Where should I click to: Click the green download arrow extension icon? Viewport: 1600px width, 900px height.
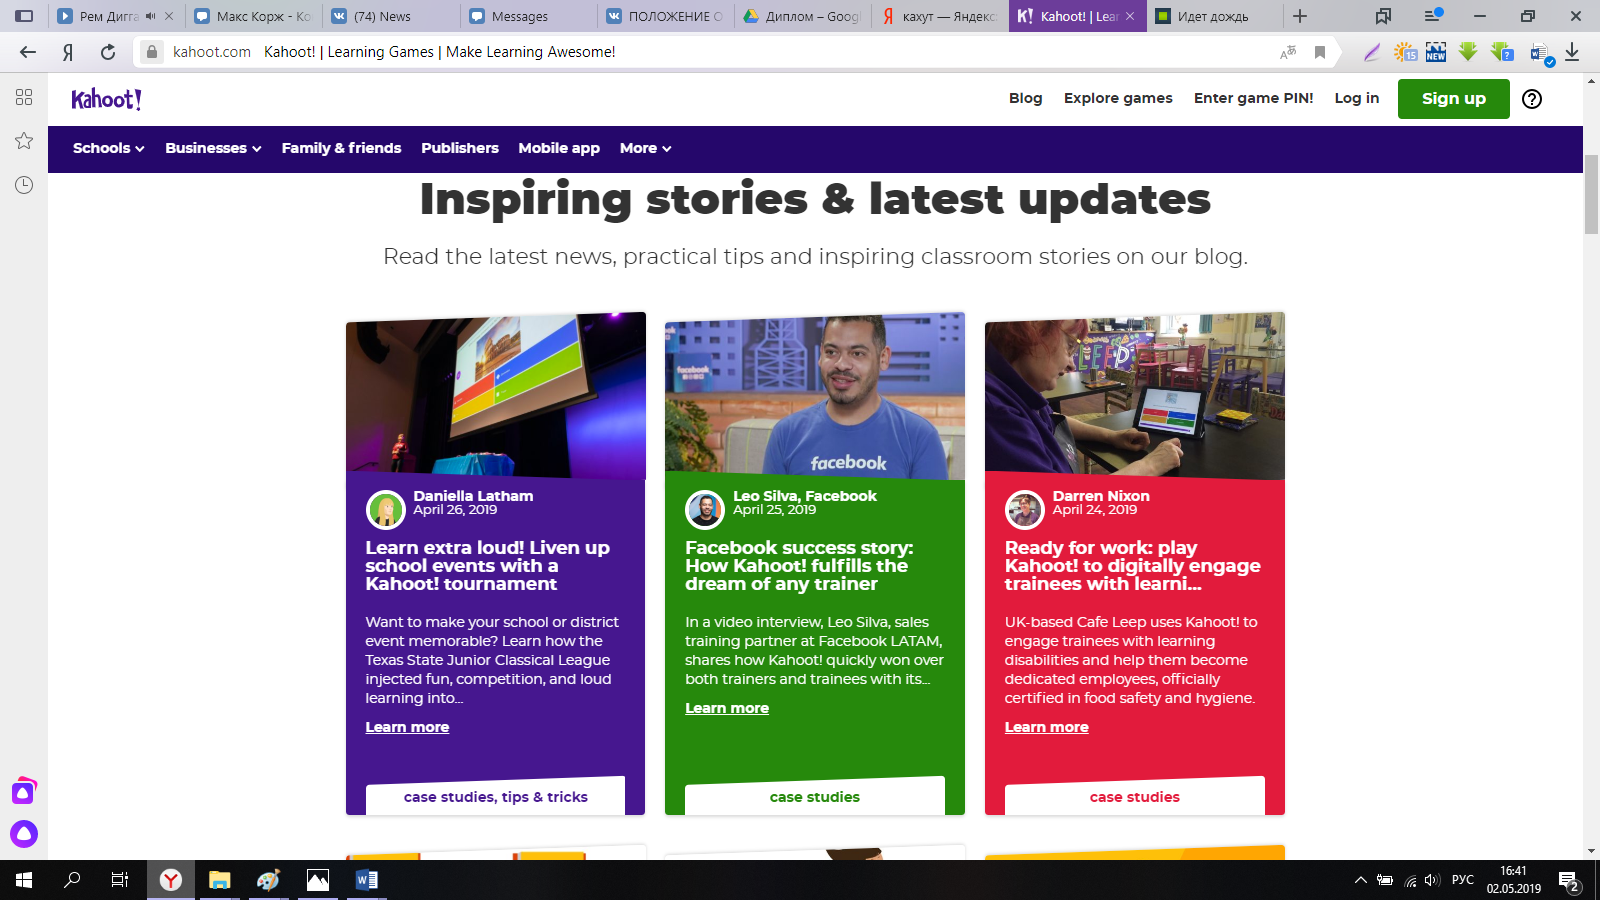[x=1468, y=52]
